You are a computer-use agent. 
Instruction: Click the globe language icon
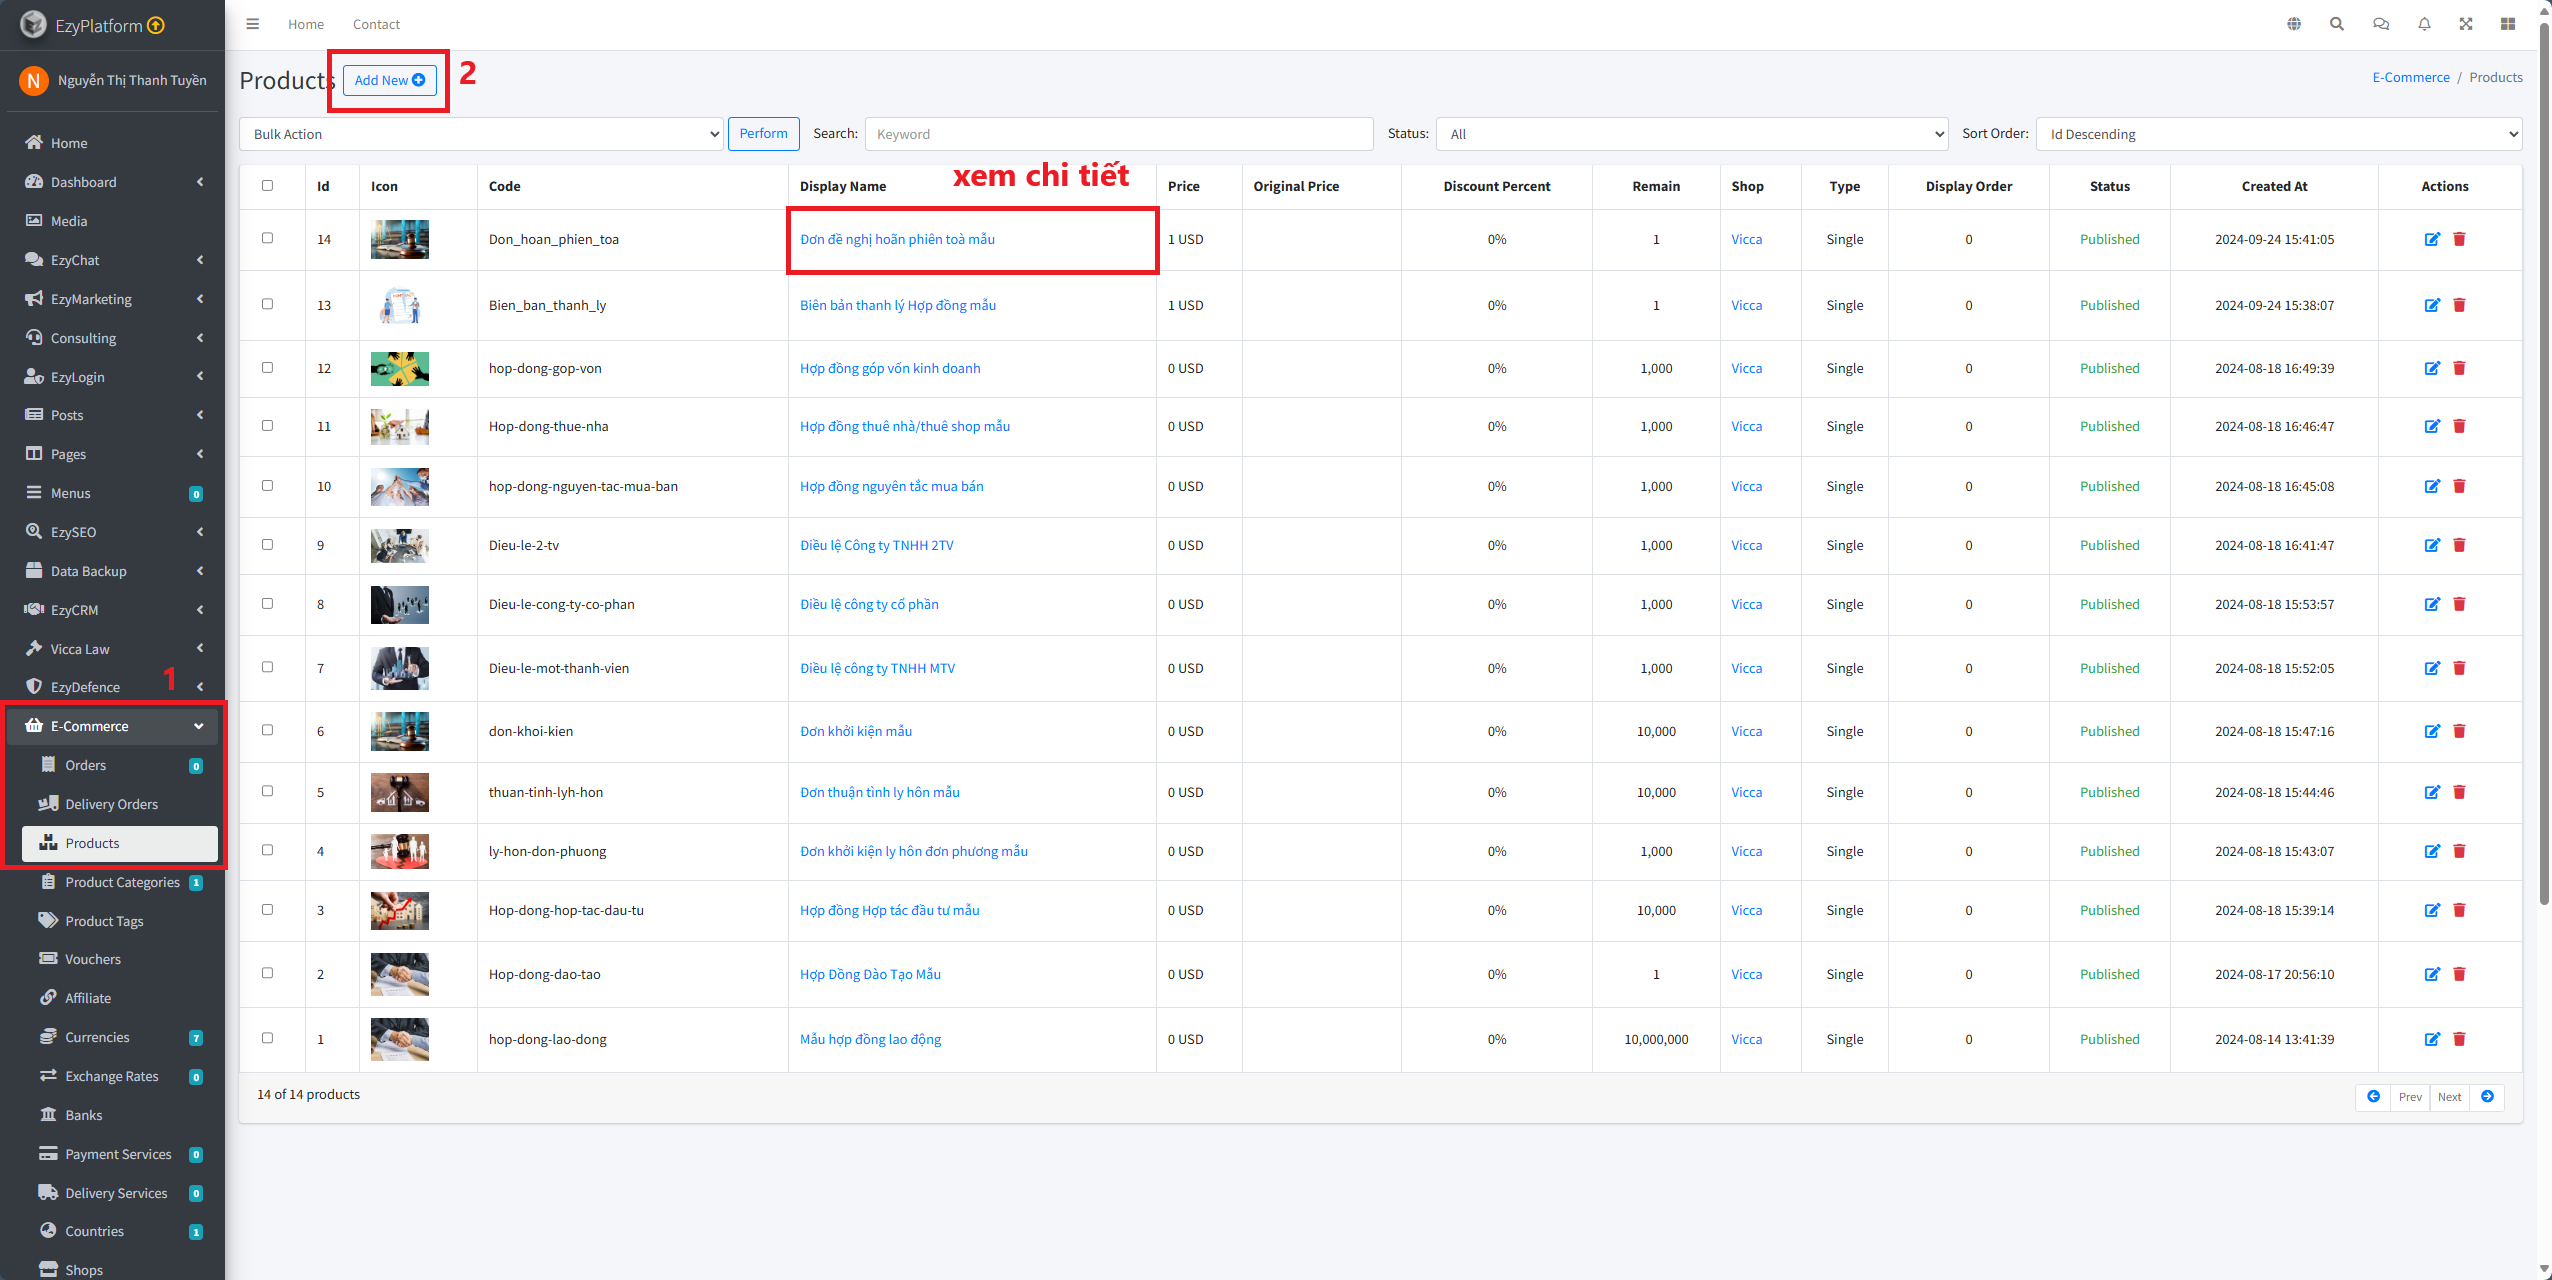(2294, 24)
